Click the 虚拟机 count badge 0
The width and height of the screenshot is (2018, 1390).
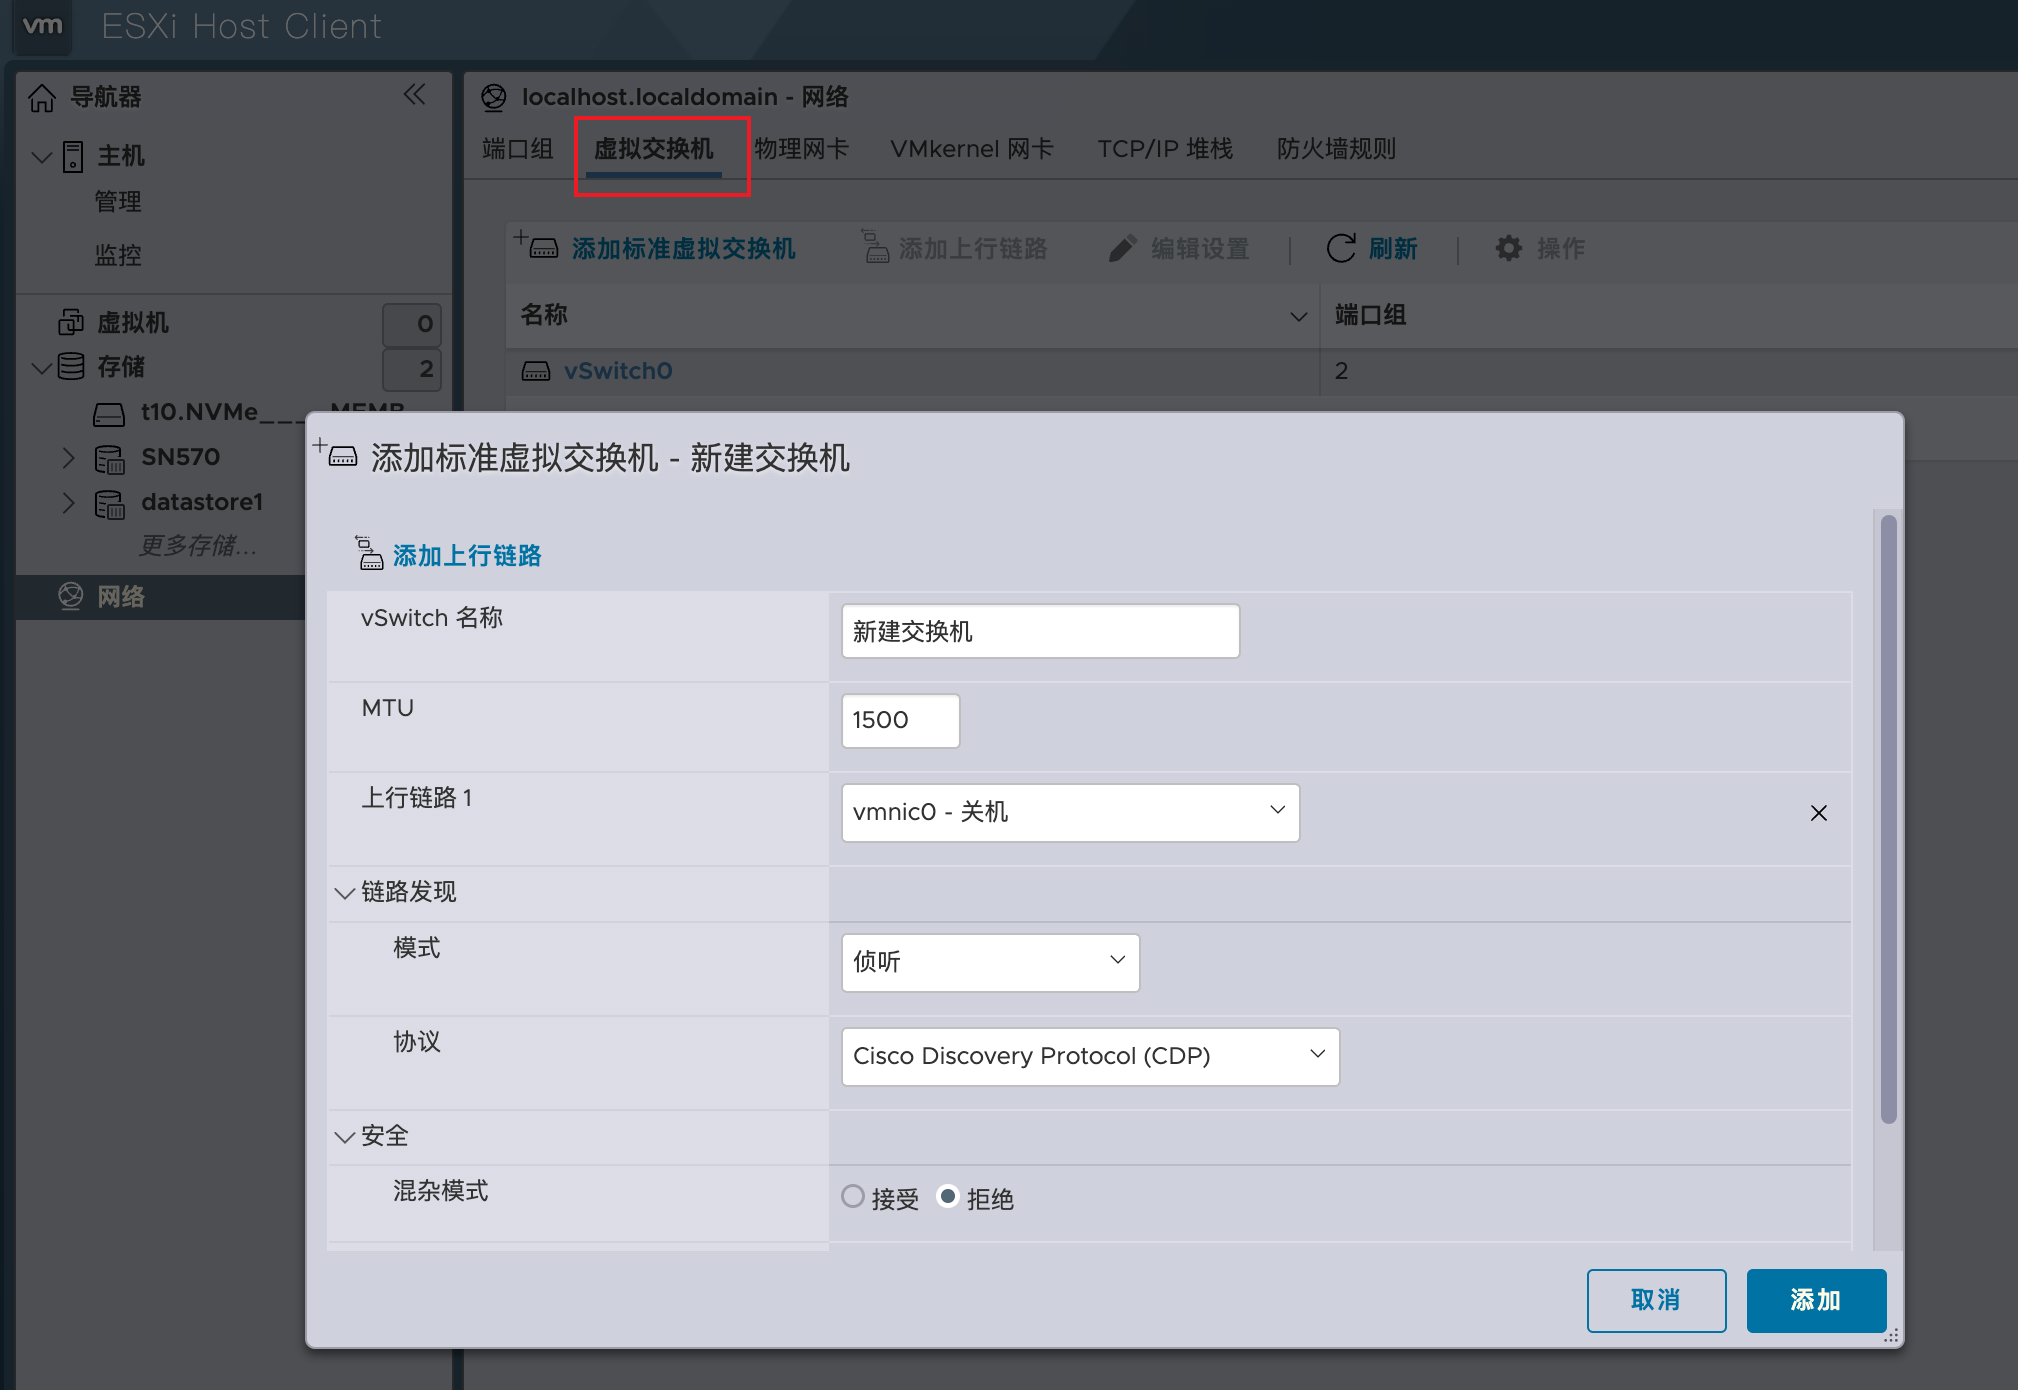pos(412,324)
